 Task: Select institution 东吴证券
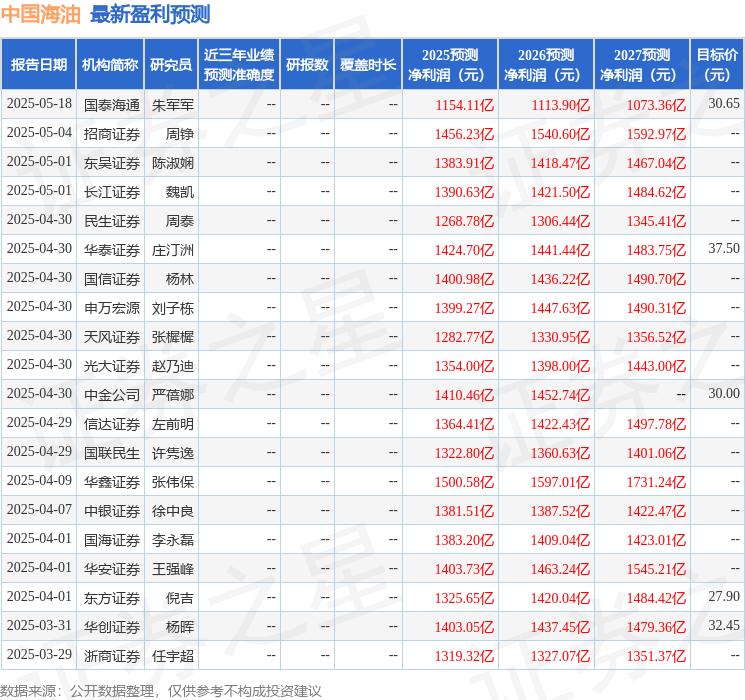[x=112, y=163]
